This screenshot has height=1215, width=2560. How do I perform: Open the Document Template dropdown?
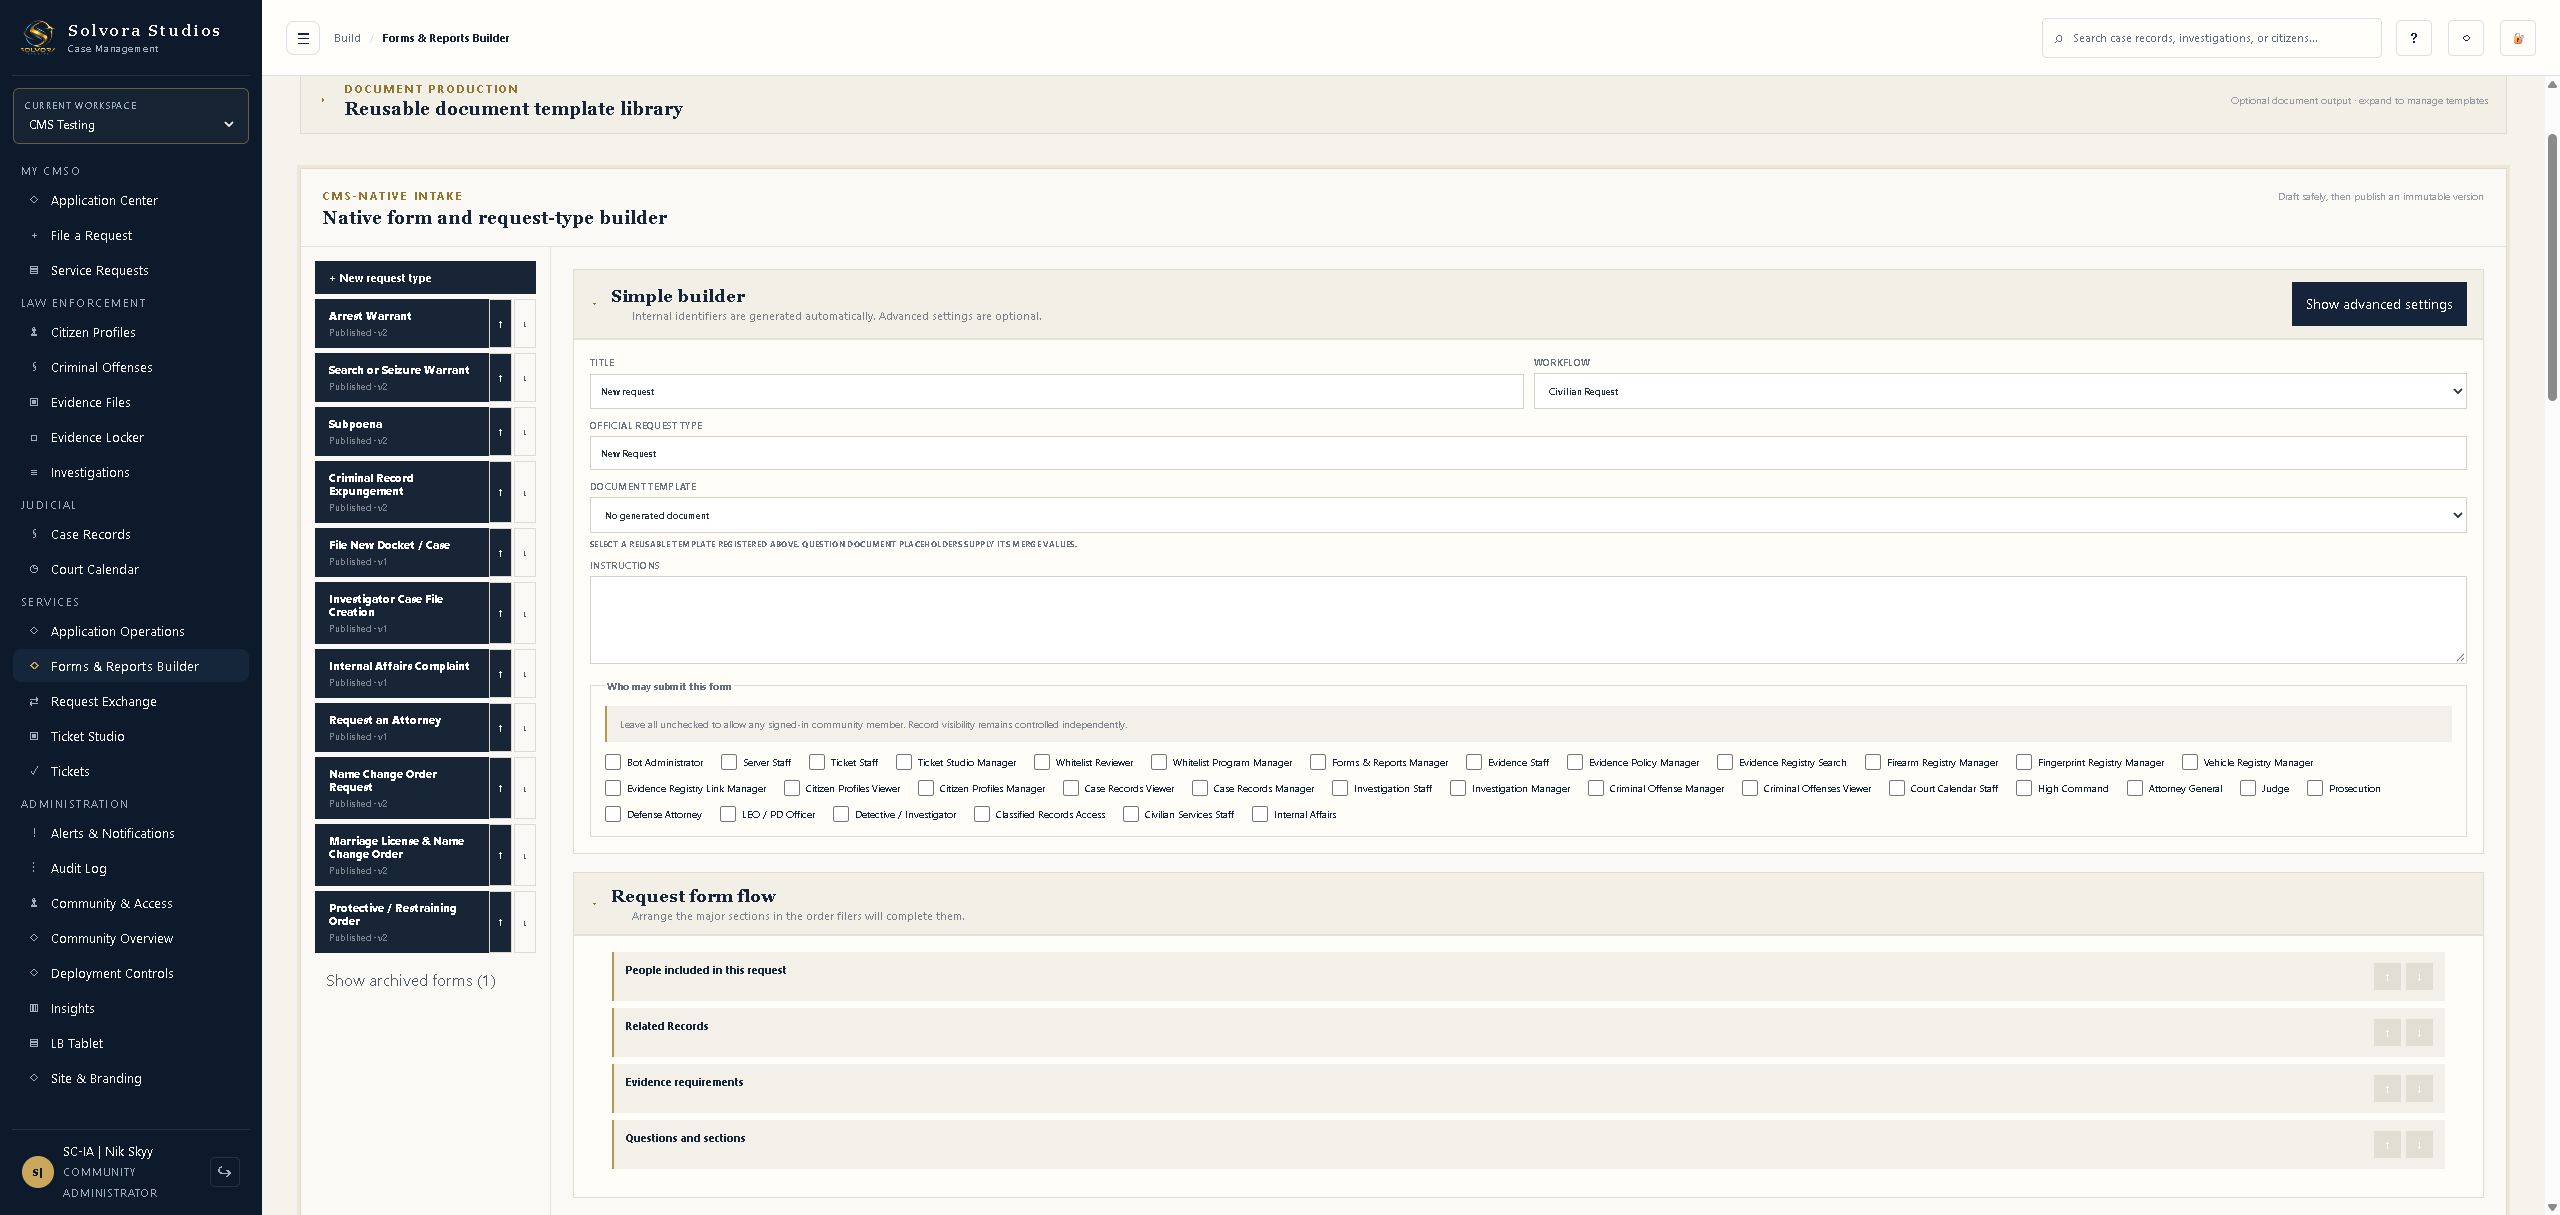point(1528,515)
